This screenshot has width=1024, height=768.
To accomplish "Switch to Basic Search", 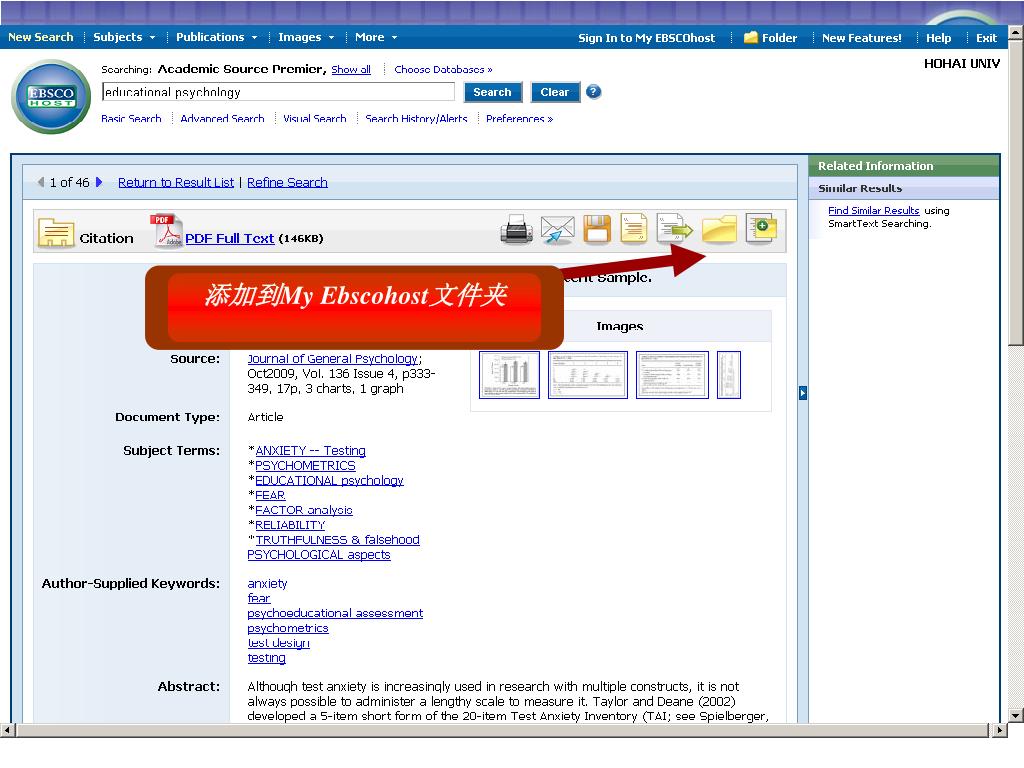I will pyautogui.click(x=131, y=118).
